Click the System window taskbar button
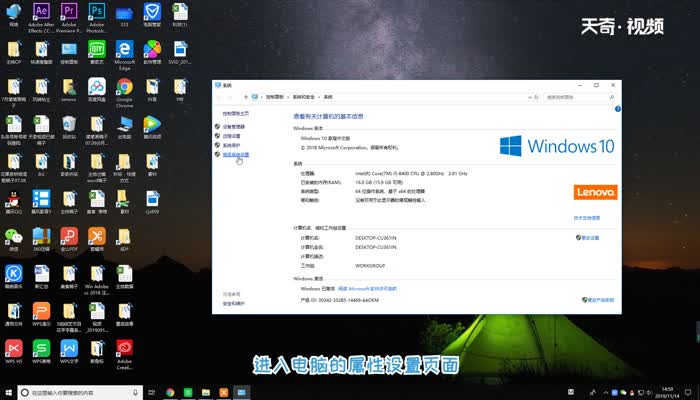This screenshot has height=400, width=700. (x=242, y=392)
